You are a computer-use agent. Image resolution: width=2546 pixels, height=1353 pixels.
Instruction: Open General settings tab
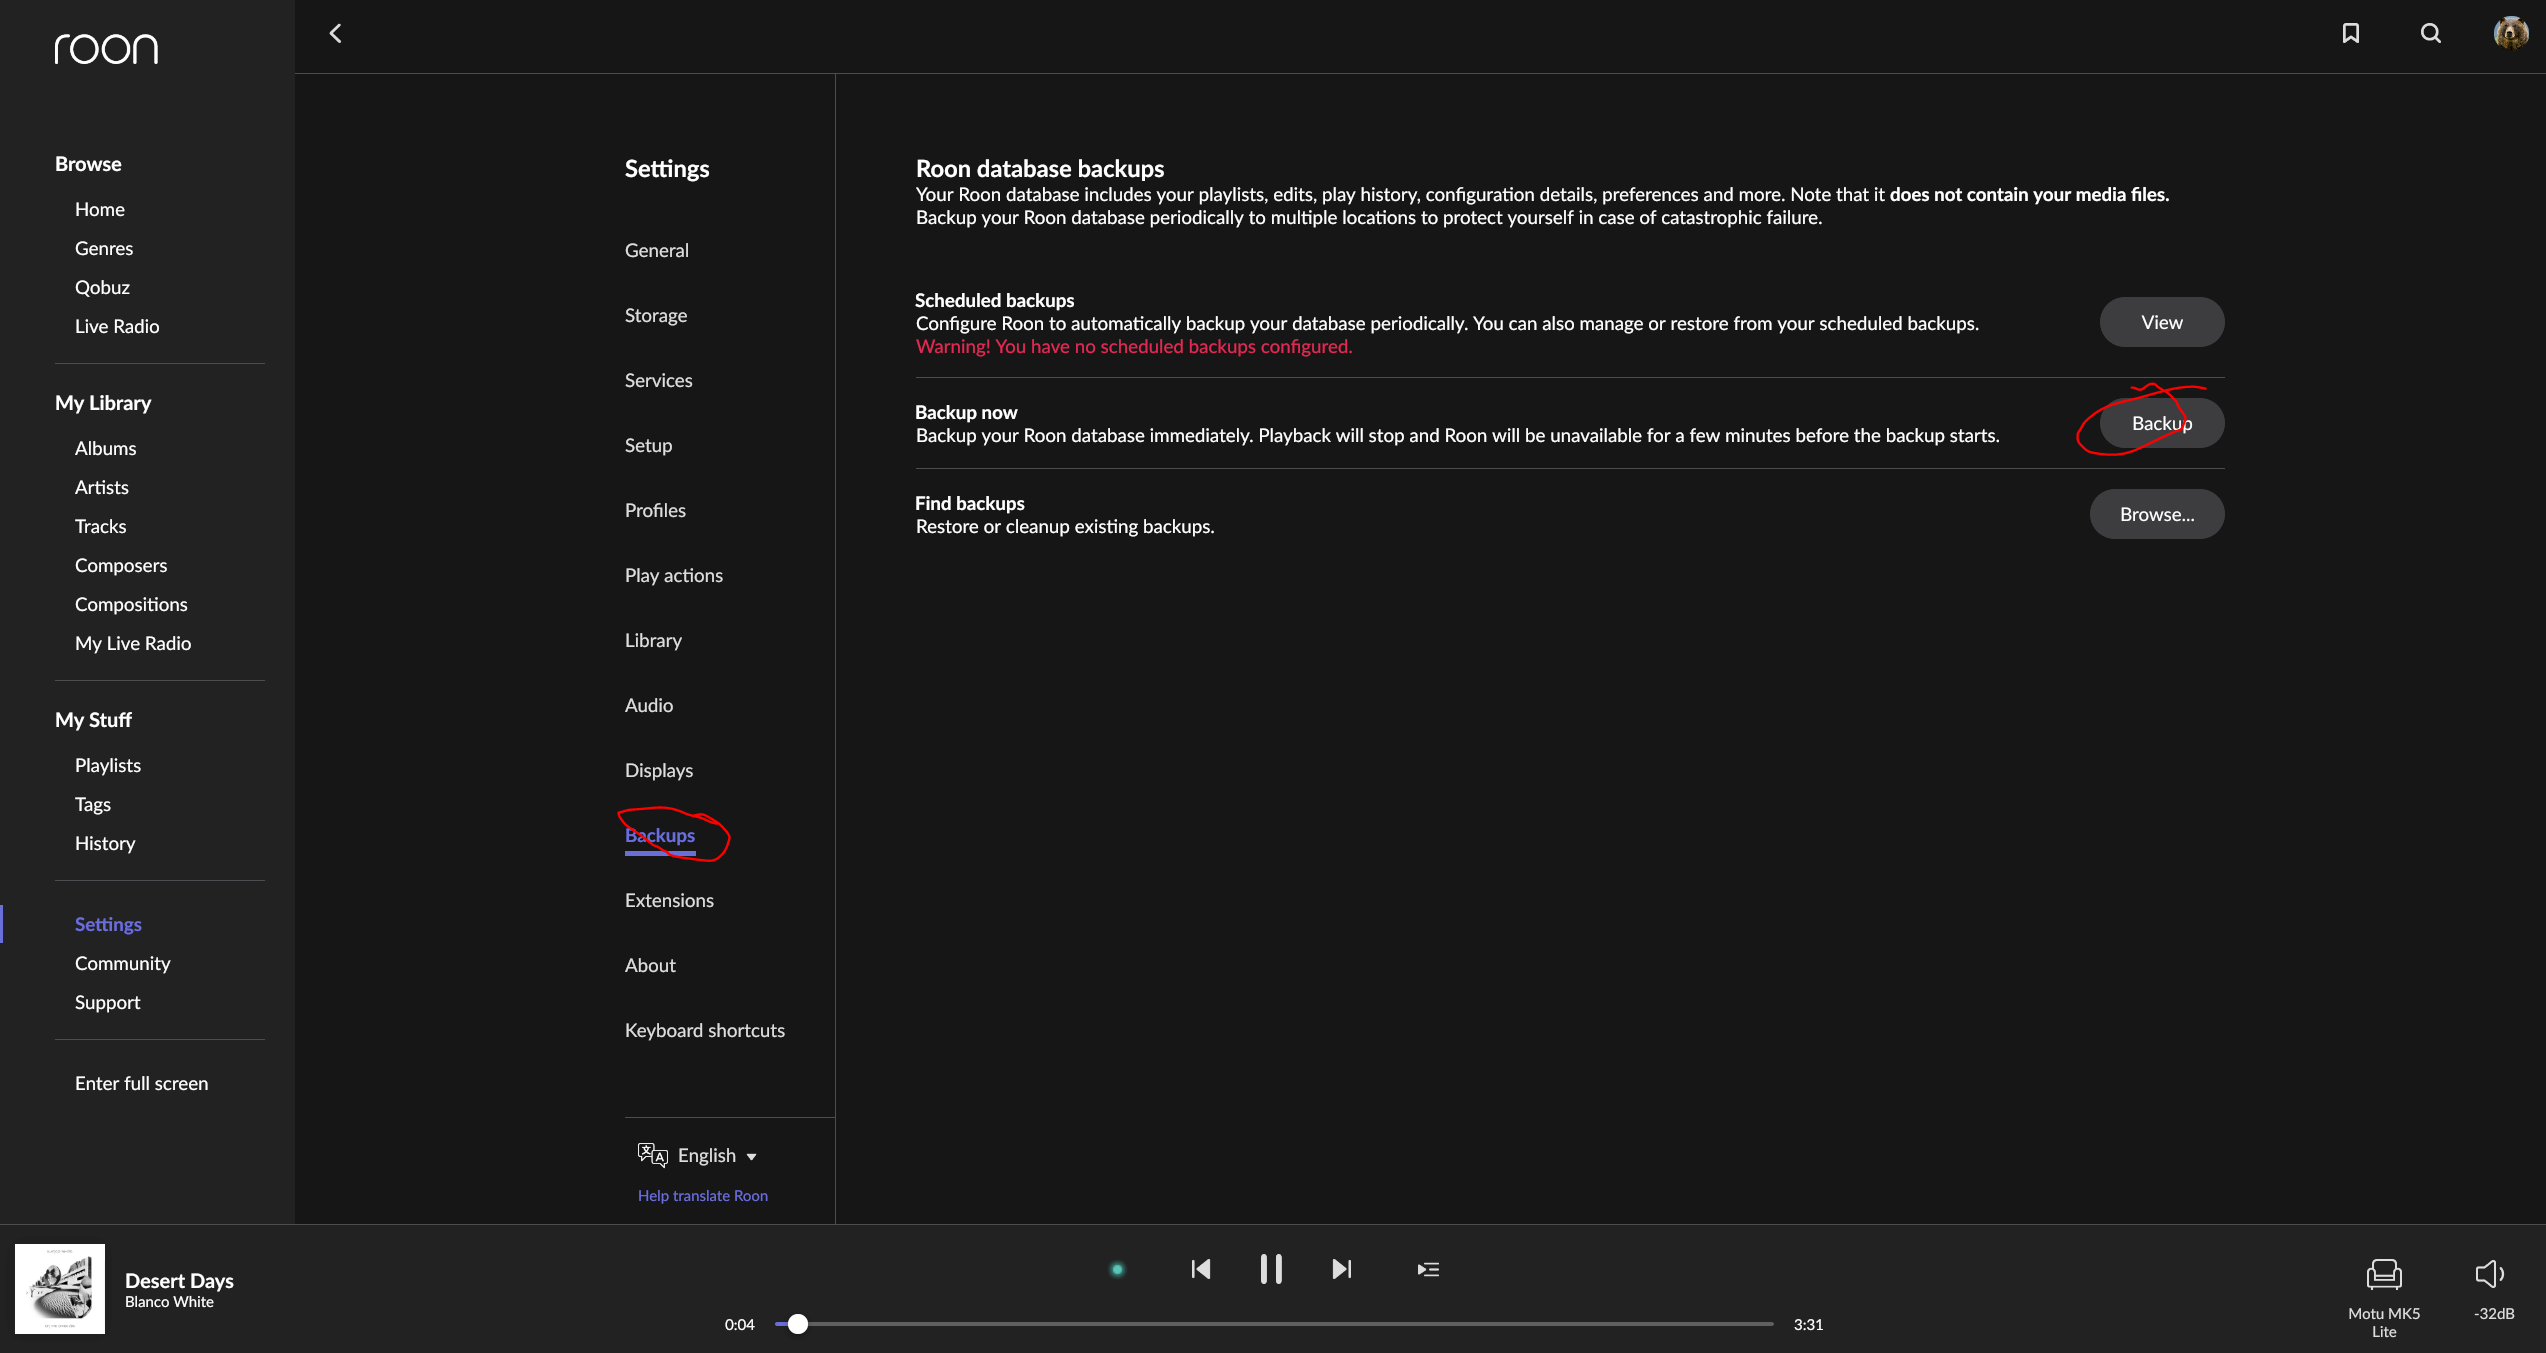coord(657,250)
